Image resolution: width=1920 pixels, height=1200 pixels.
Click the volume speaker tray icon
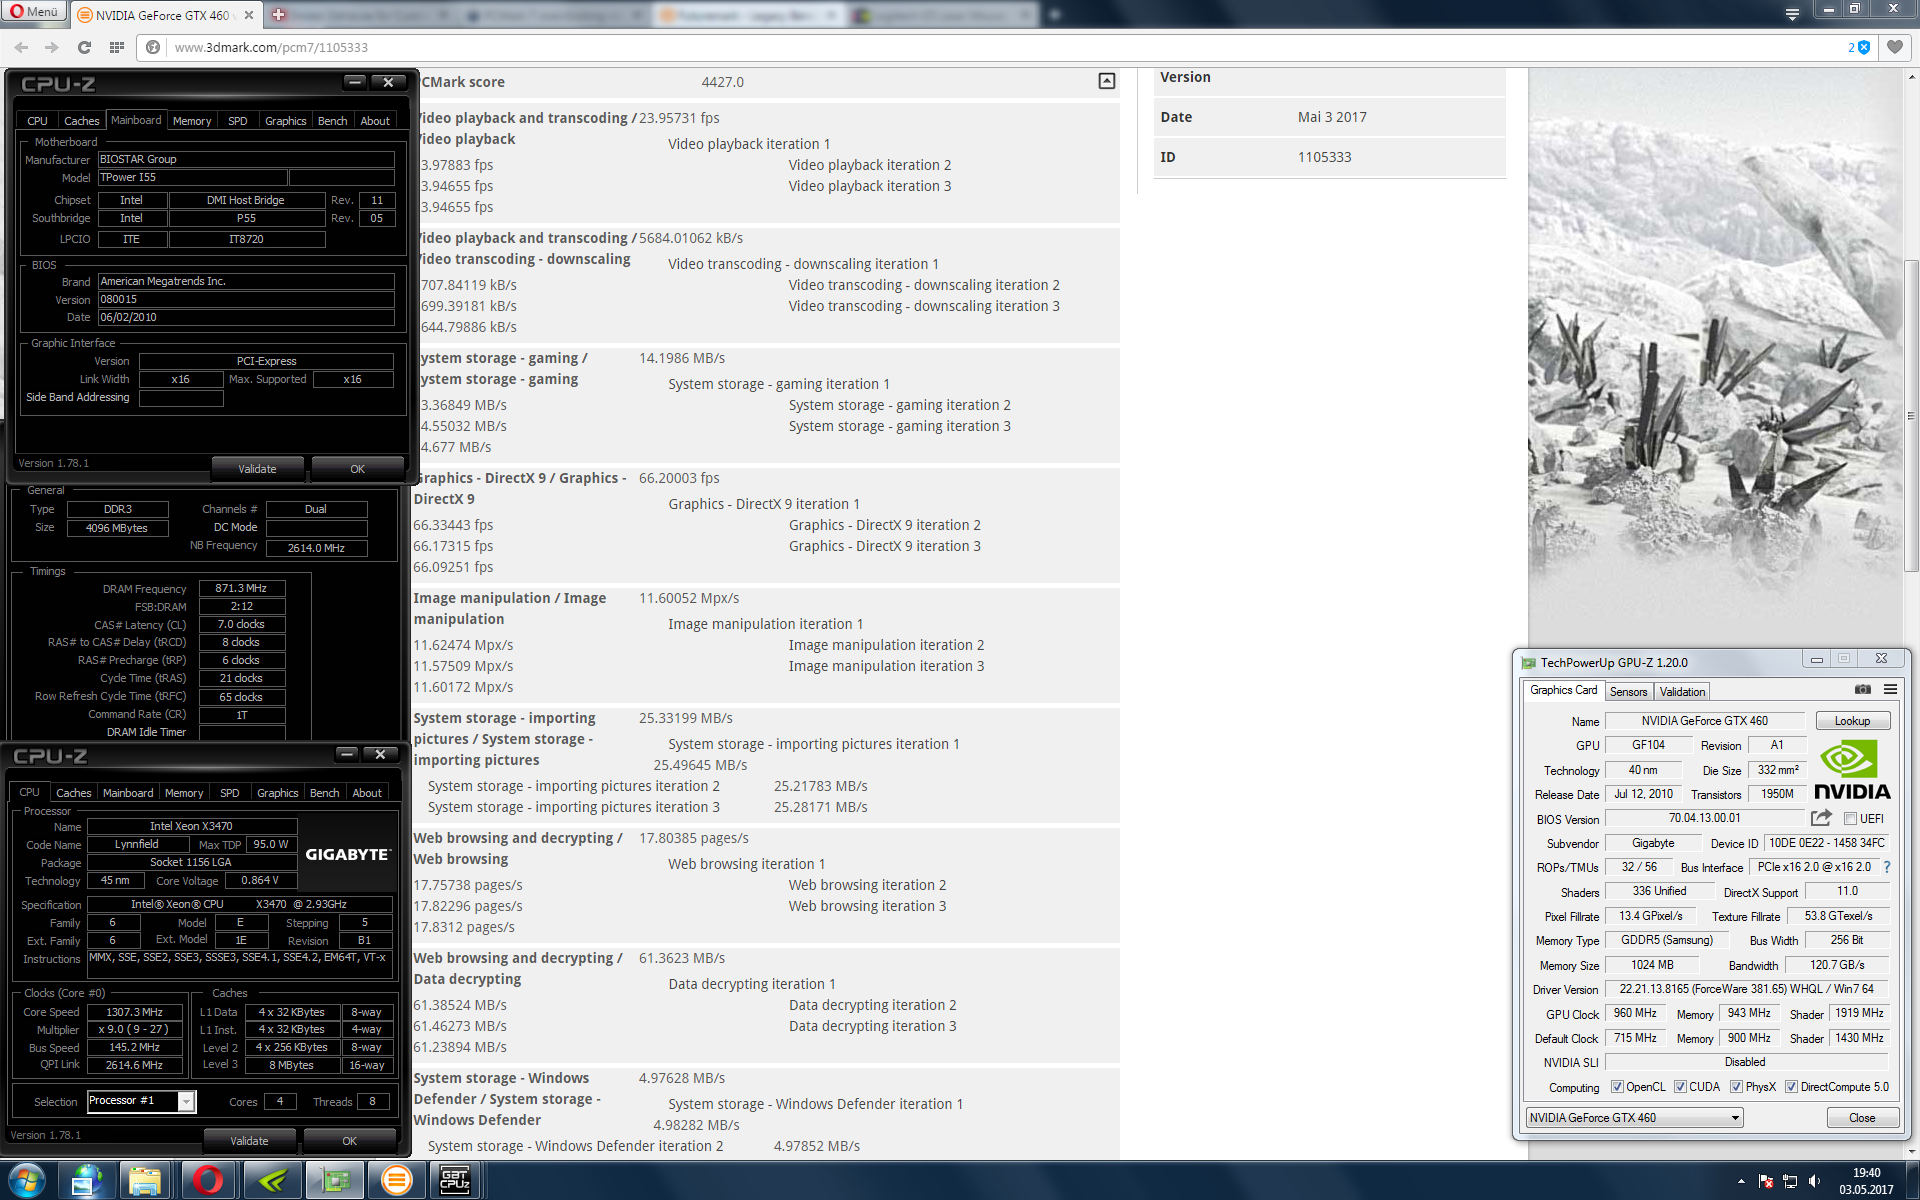click(1814, 1181)
